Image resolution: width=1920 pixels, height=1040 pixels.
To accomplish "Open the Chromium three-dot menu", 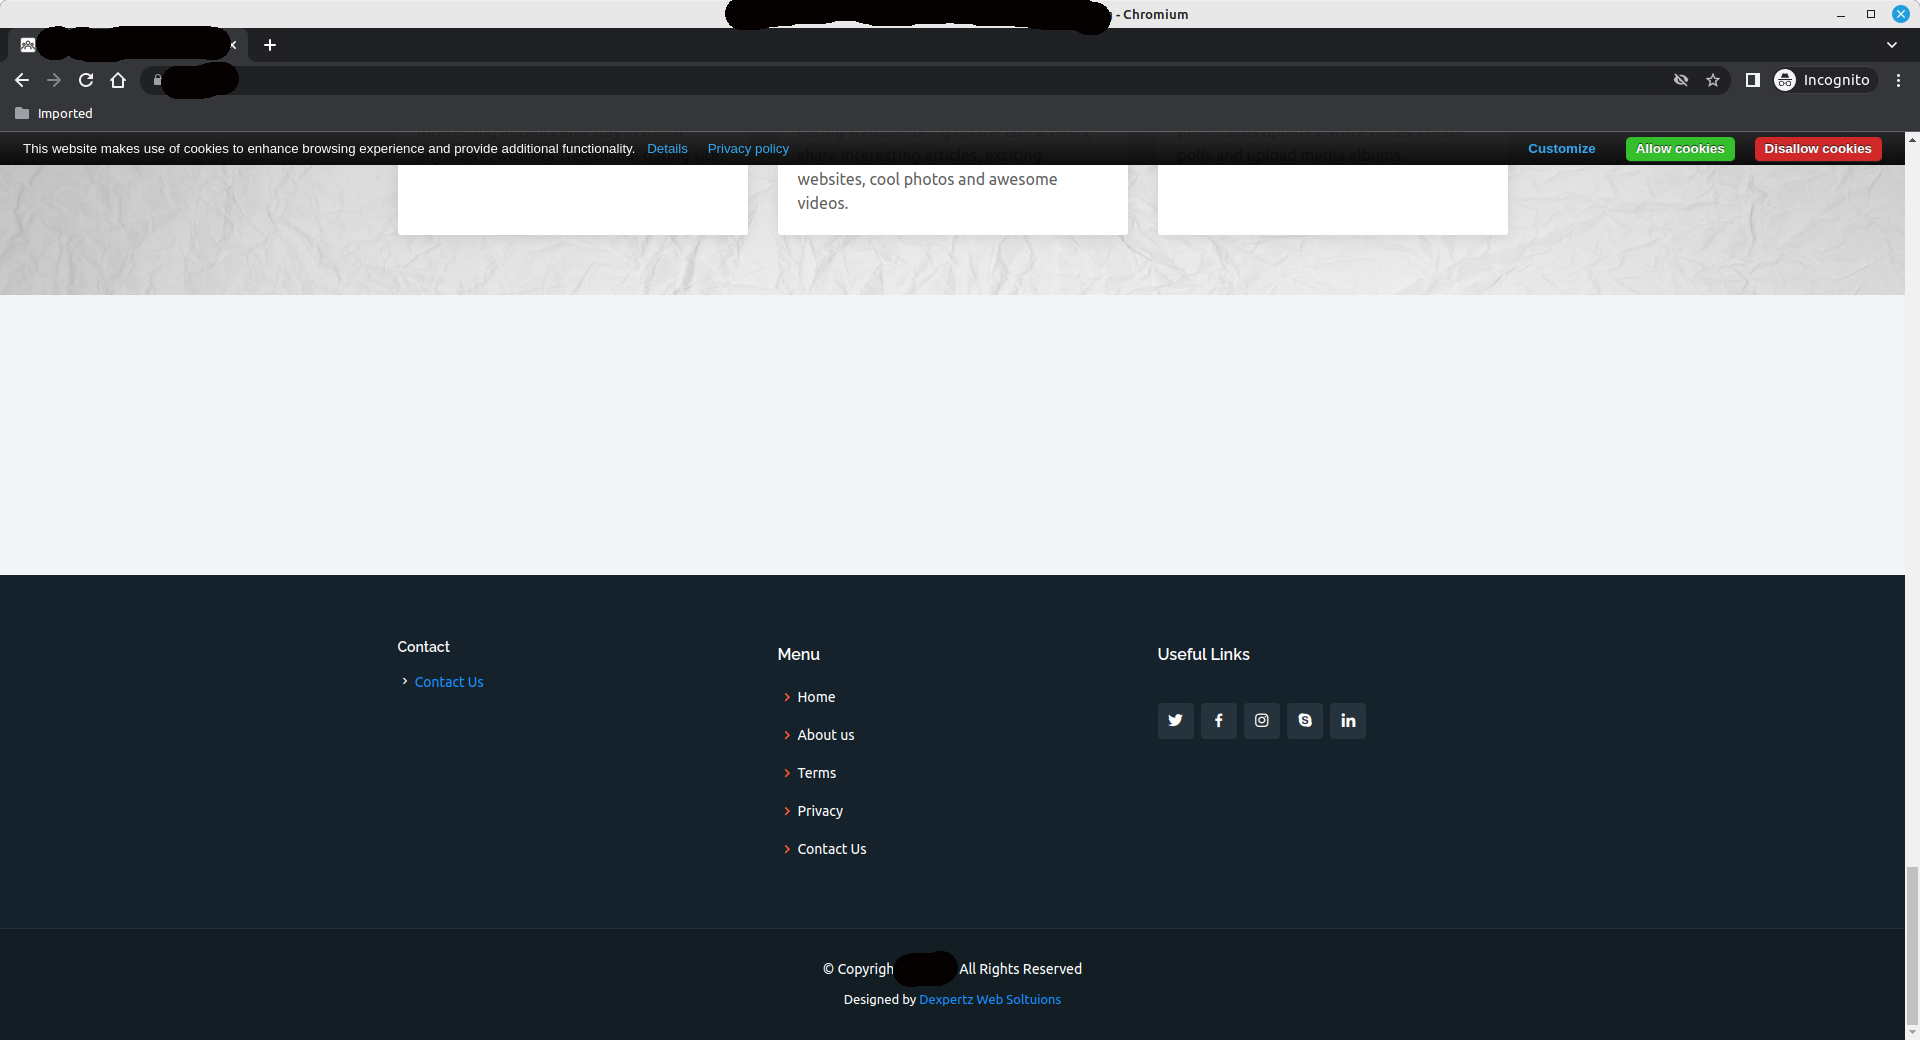I will pos(1898,80).
